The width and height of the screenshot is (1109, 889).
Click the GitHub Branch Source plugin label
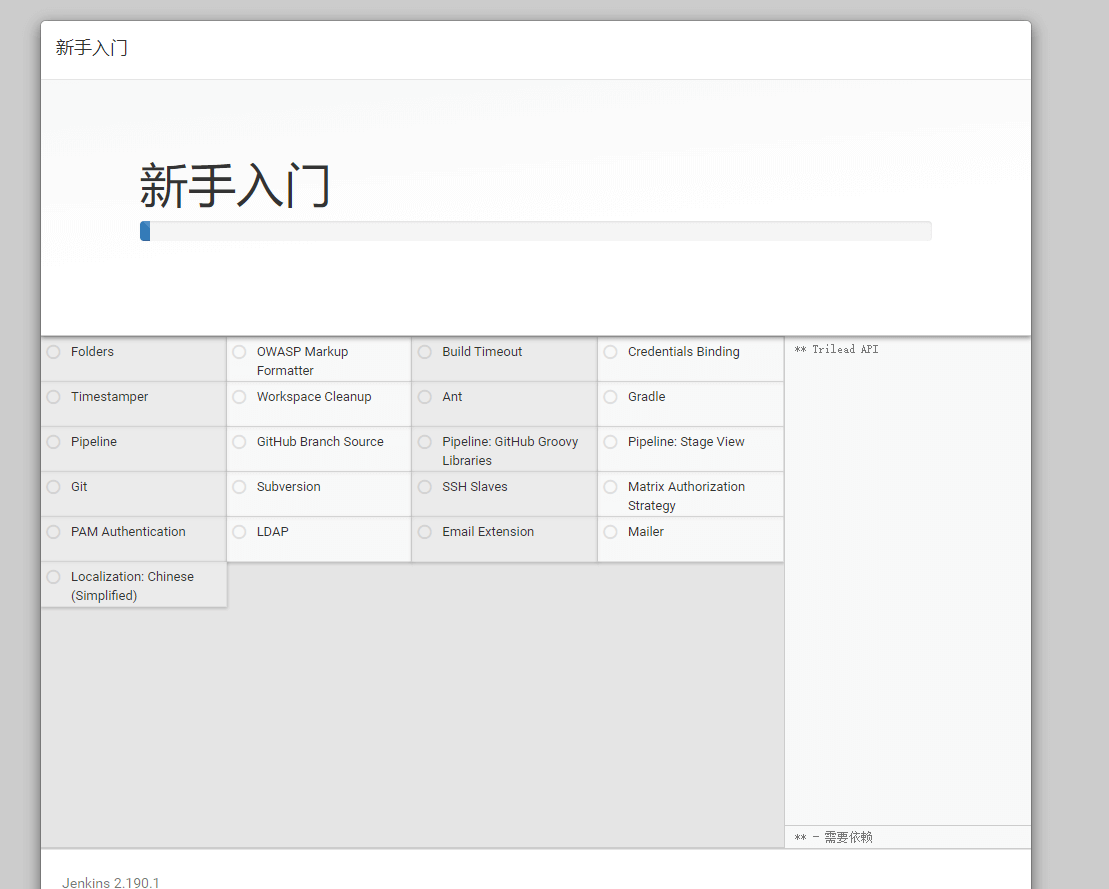pos(319,442)
